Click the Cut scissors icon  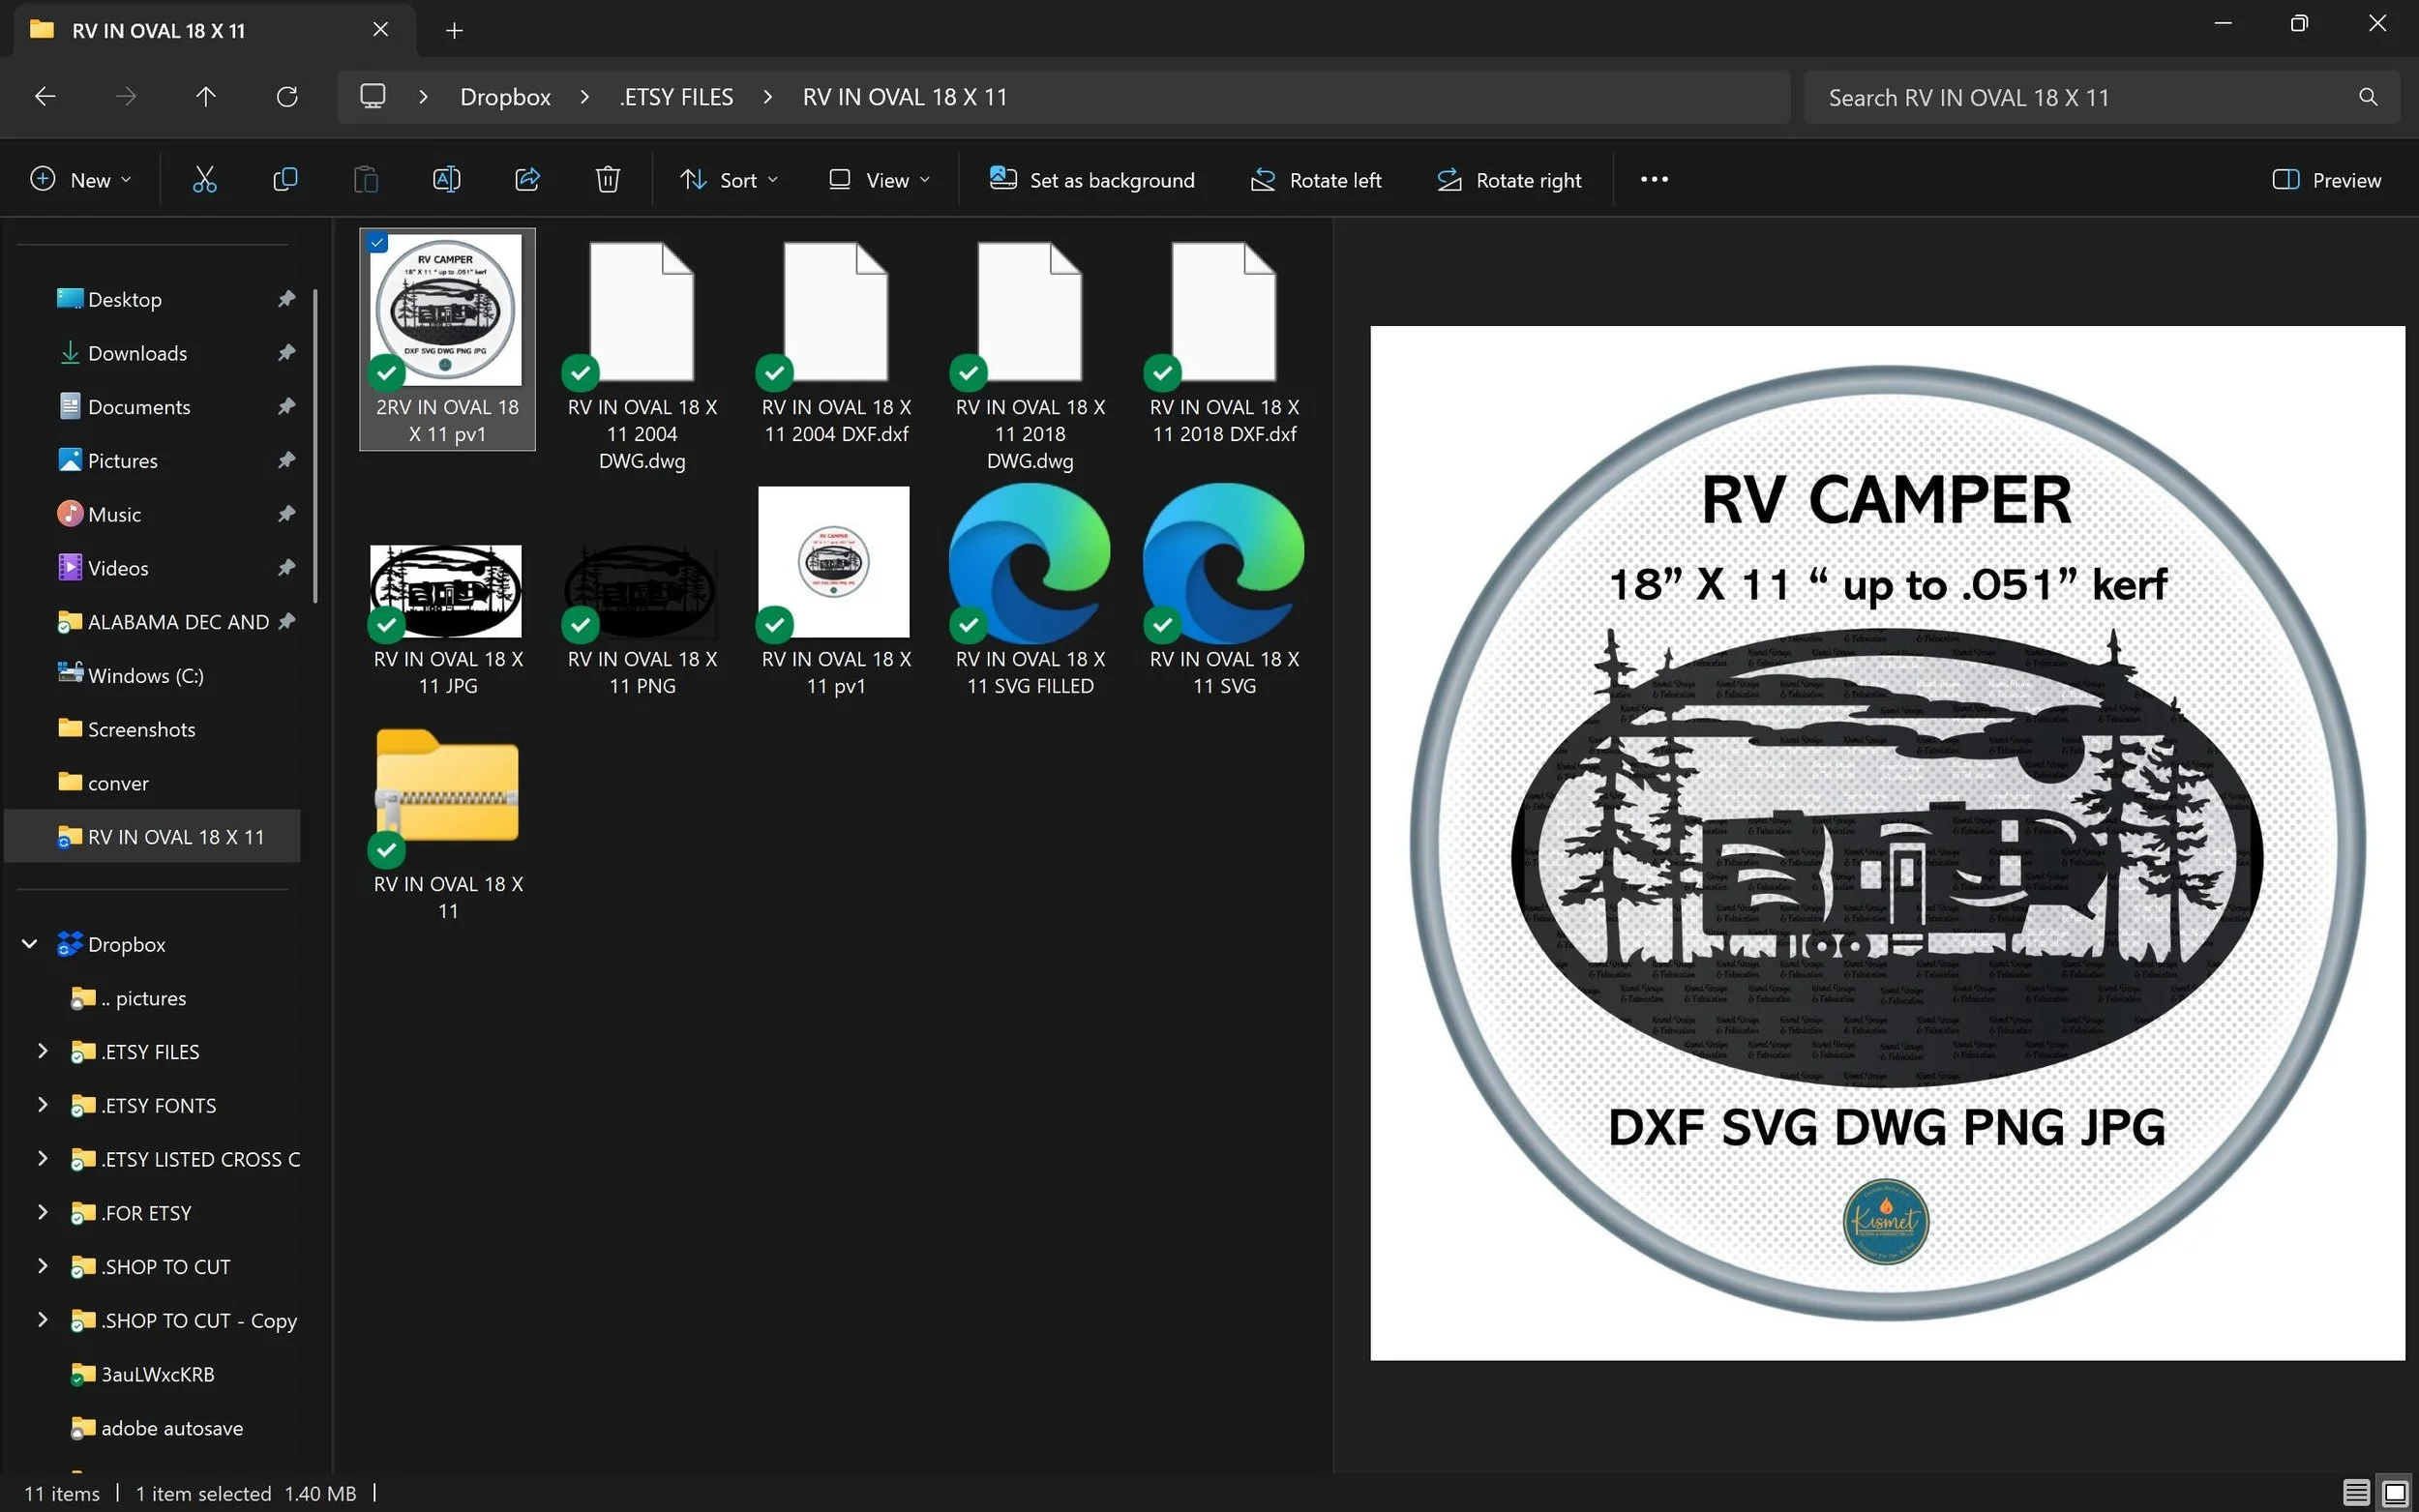coord(204,180)
